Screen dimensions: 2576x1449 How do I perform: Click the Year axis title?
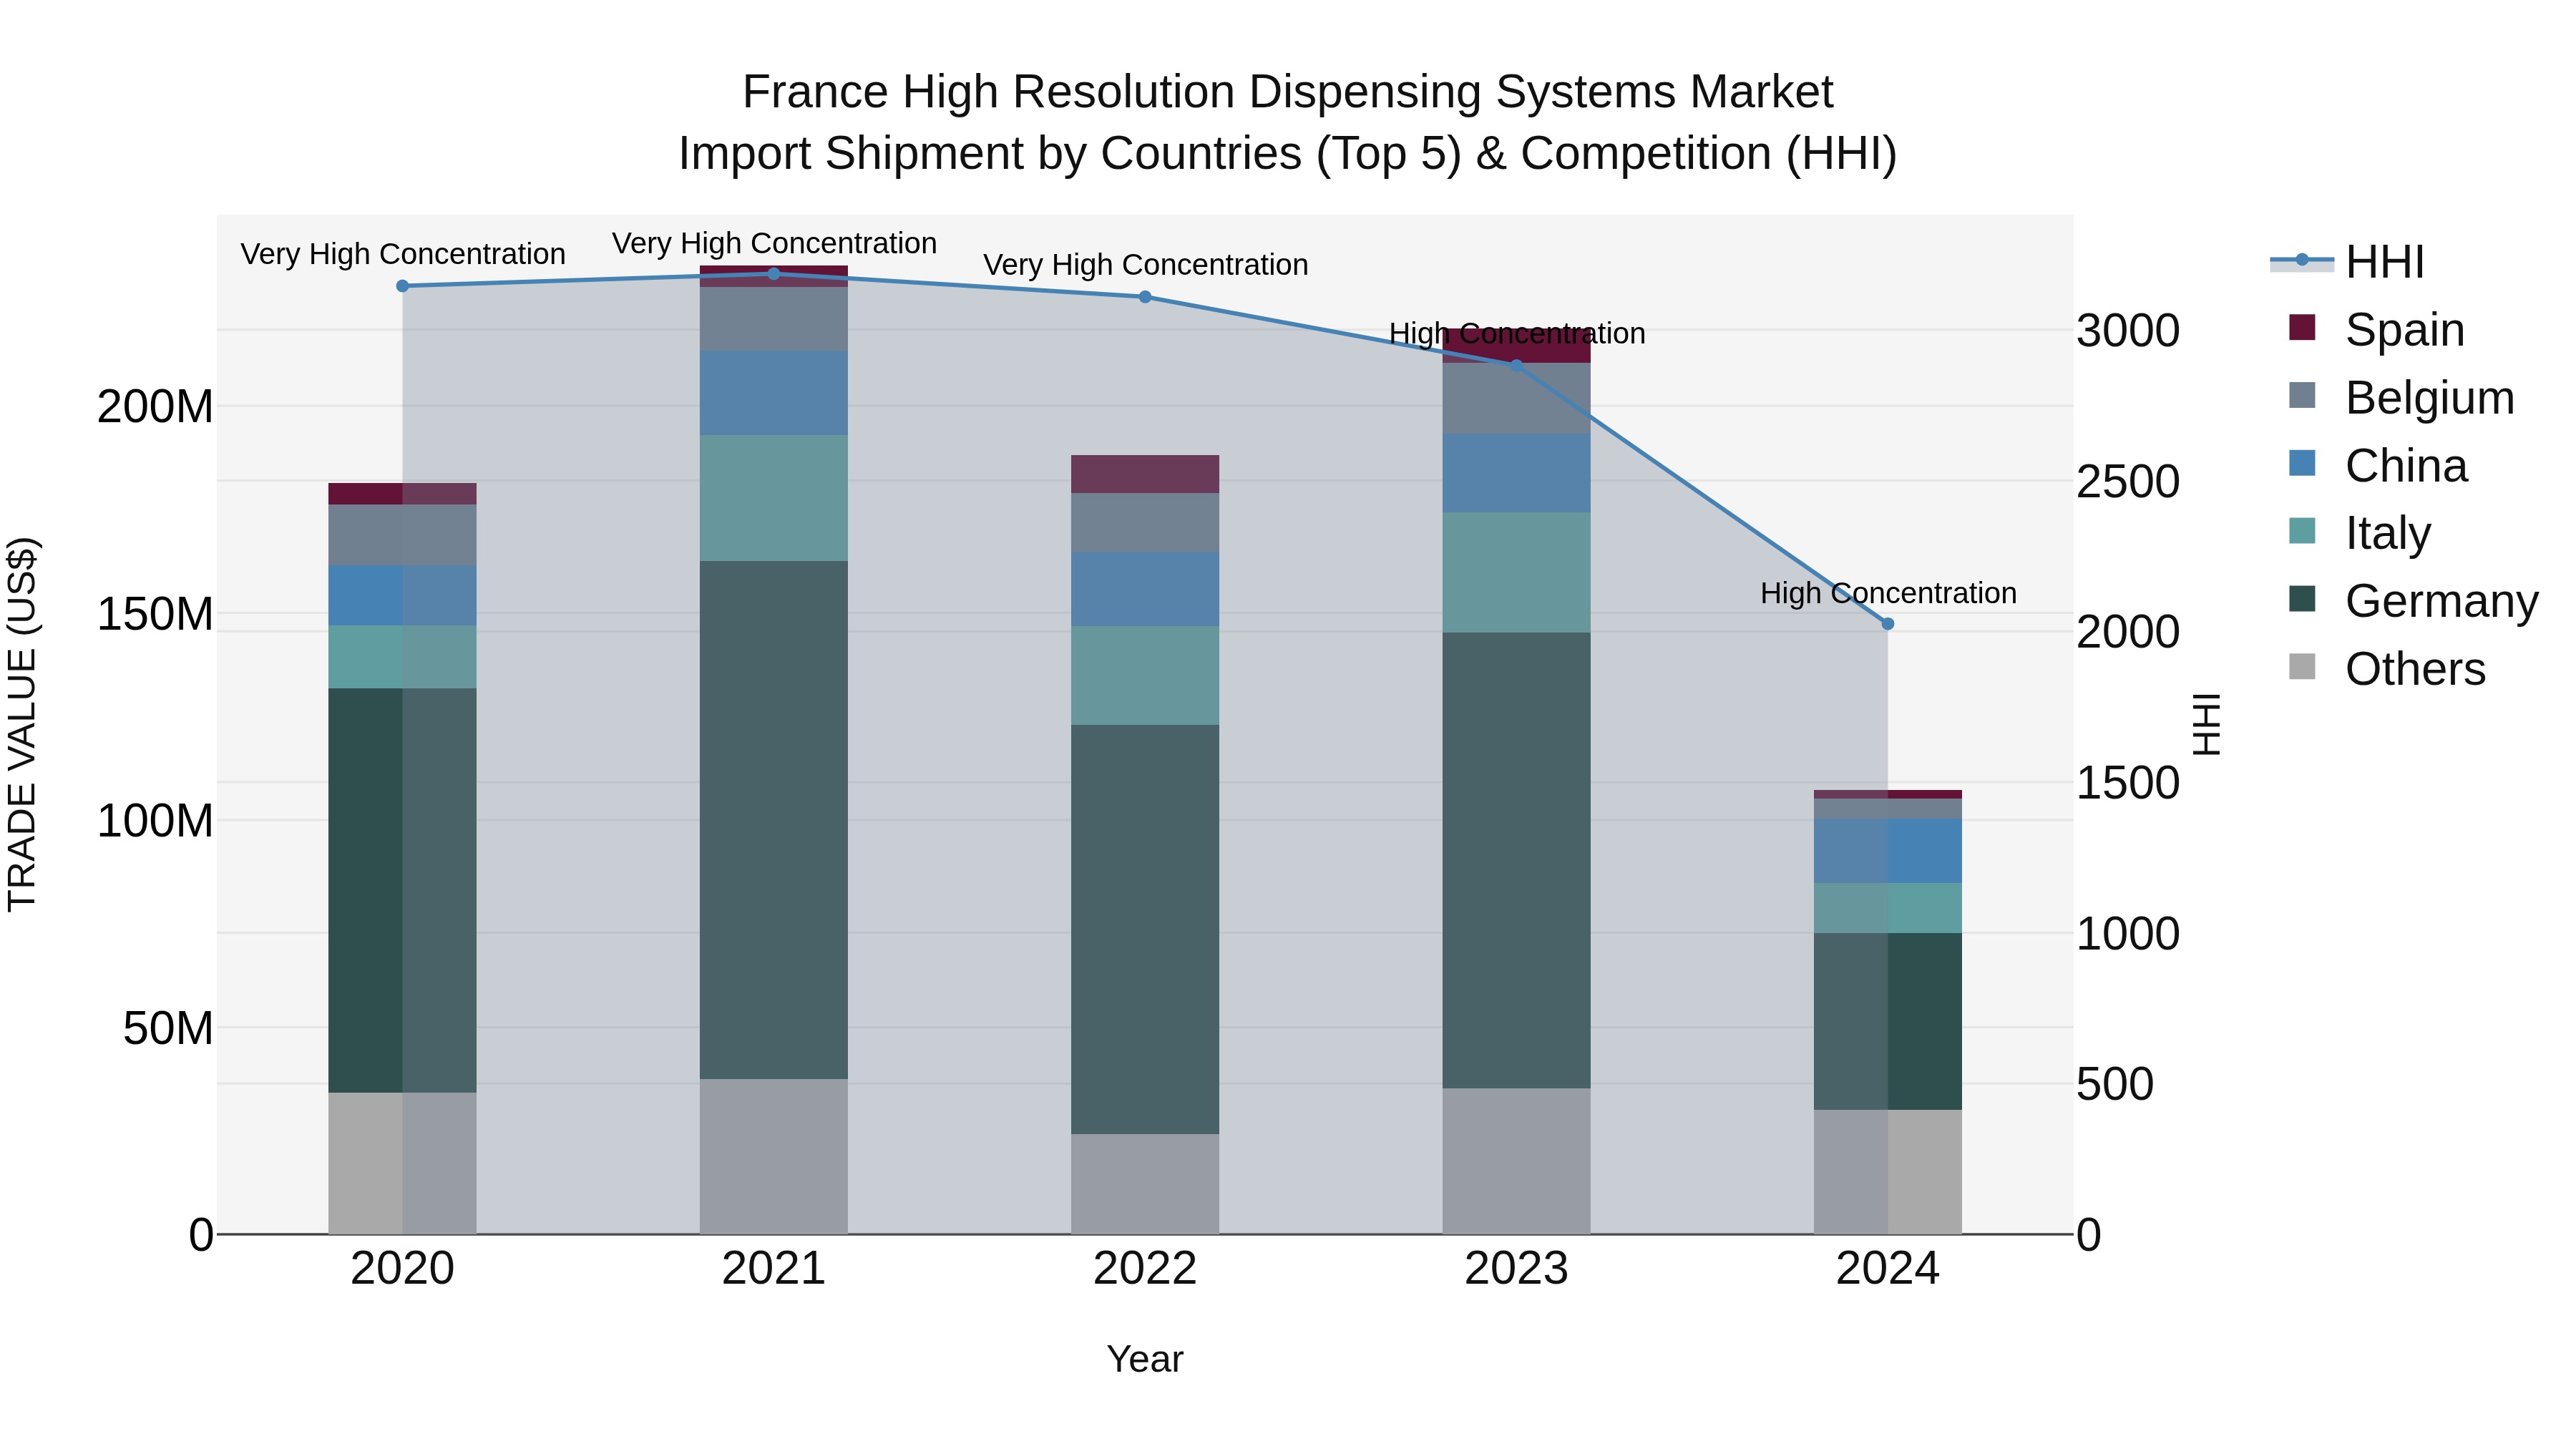click(x=1145, y=1359)
